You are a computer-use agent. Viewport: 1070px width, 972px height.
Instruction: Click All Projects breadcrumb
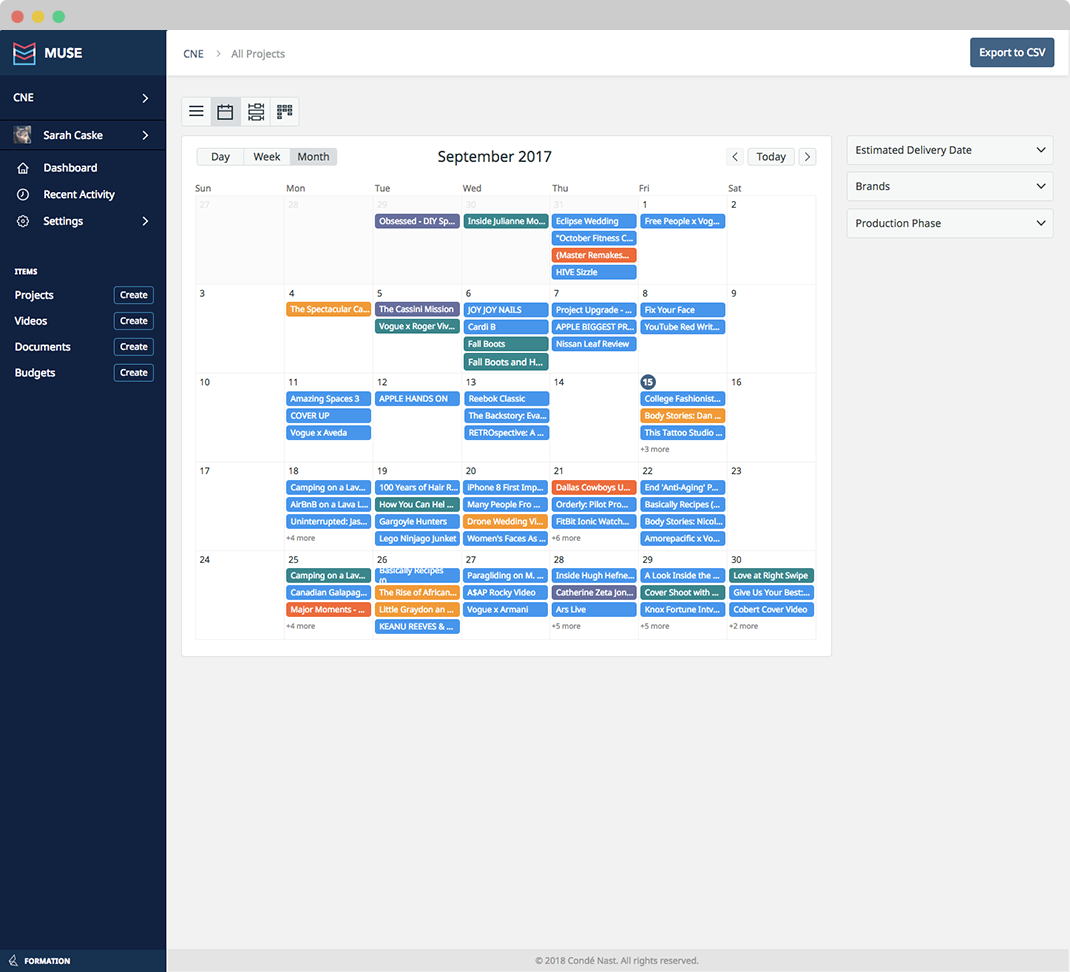pyautogui.click(x=258, y=54)
